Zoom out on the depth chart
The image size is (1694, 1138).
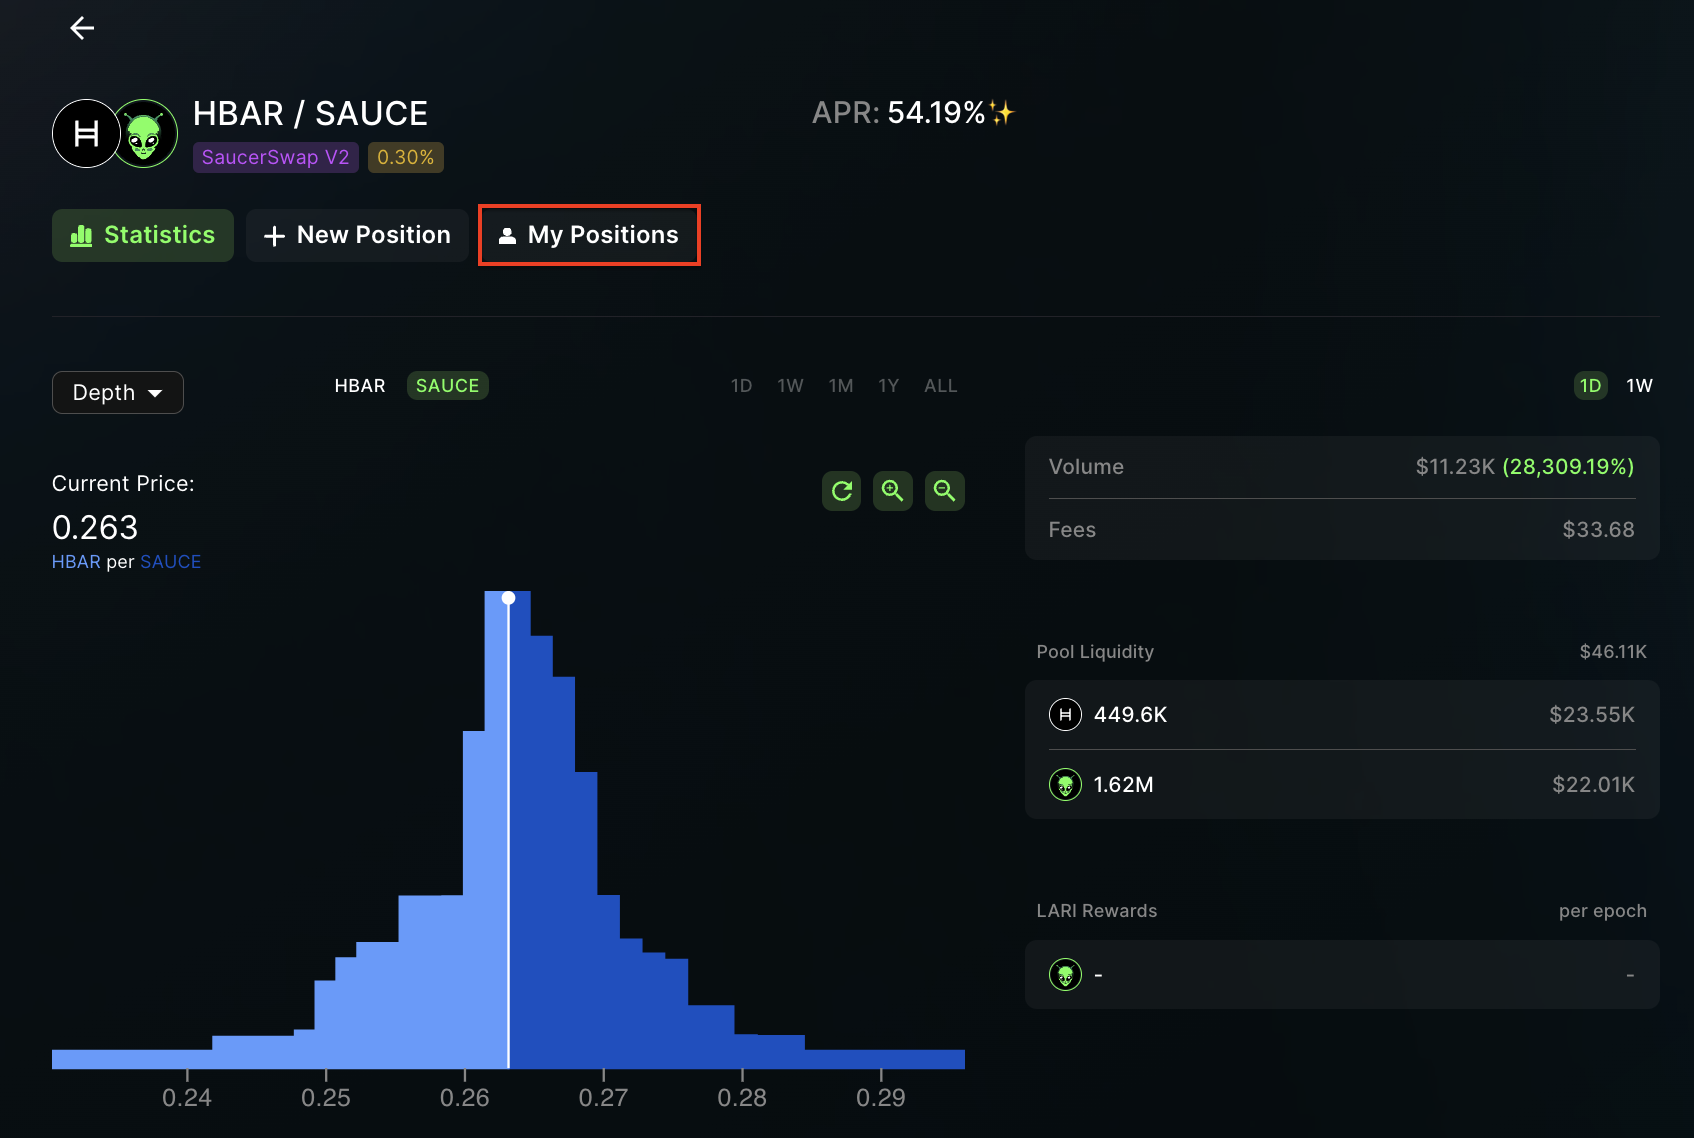pyautogui.click(x=945, y=491)
